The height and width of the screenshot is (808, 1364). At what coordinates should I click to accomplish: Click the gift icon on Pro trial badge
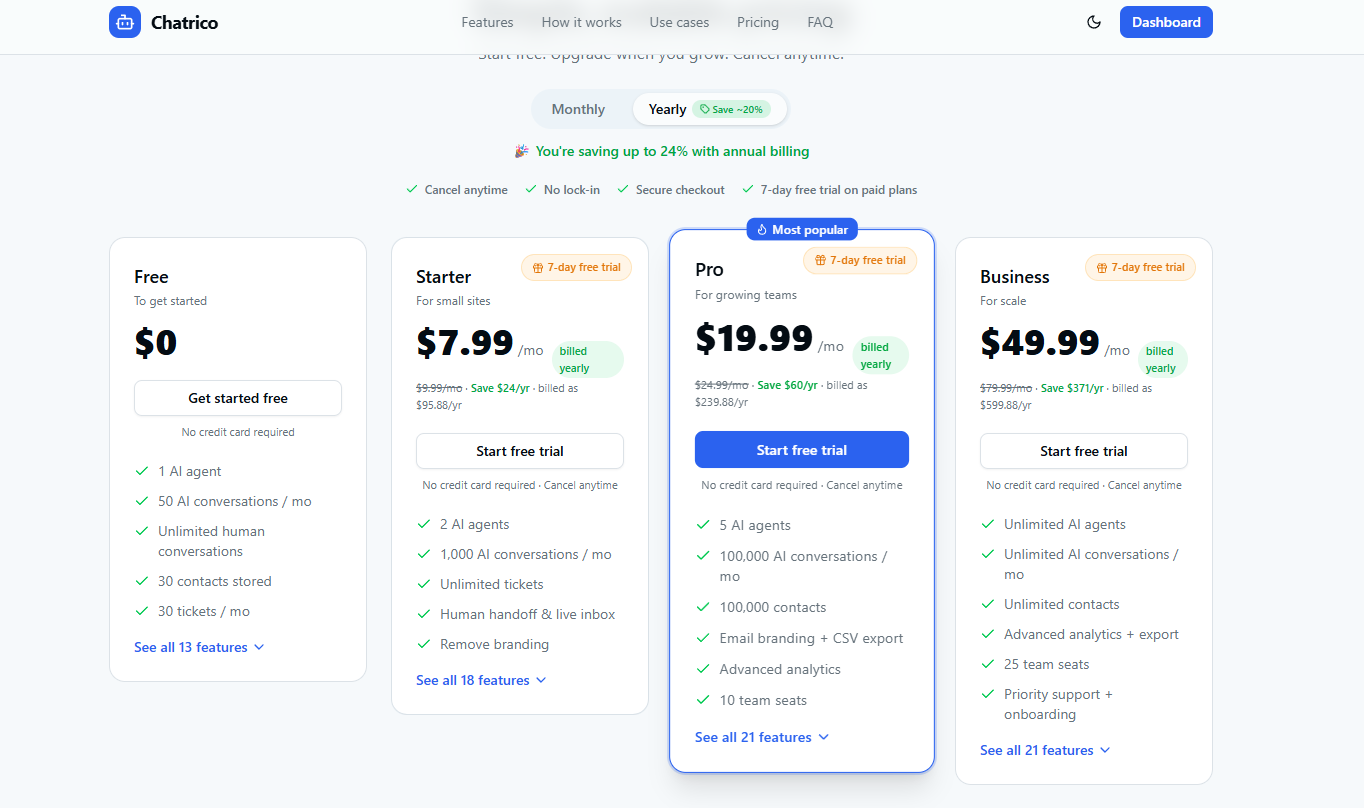[820, 260]
